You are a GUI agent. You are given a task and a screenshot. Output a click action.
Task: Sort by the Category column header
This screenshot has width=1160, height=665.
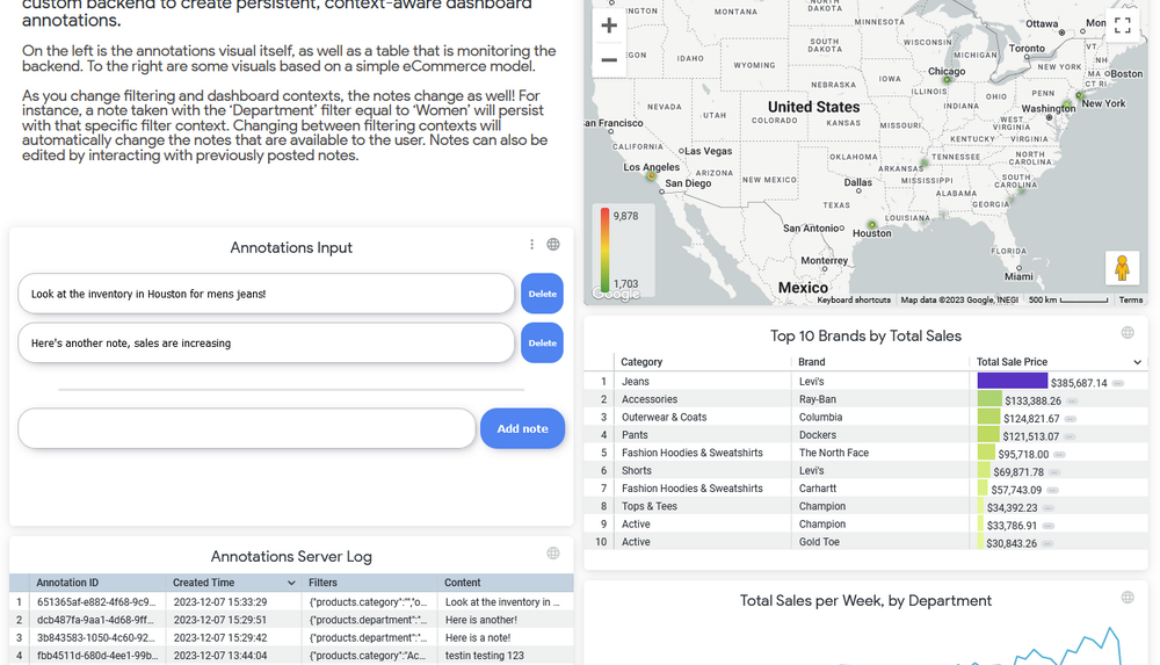(x=641, y=362)
